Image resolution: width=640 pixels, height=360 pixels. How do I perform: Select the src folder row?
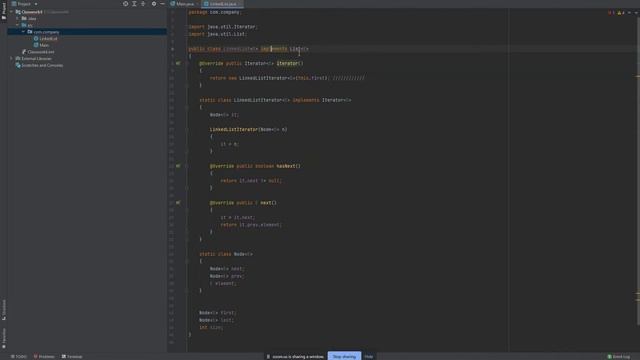tap(87, 25)
